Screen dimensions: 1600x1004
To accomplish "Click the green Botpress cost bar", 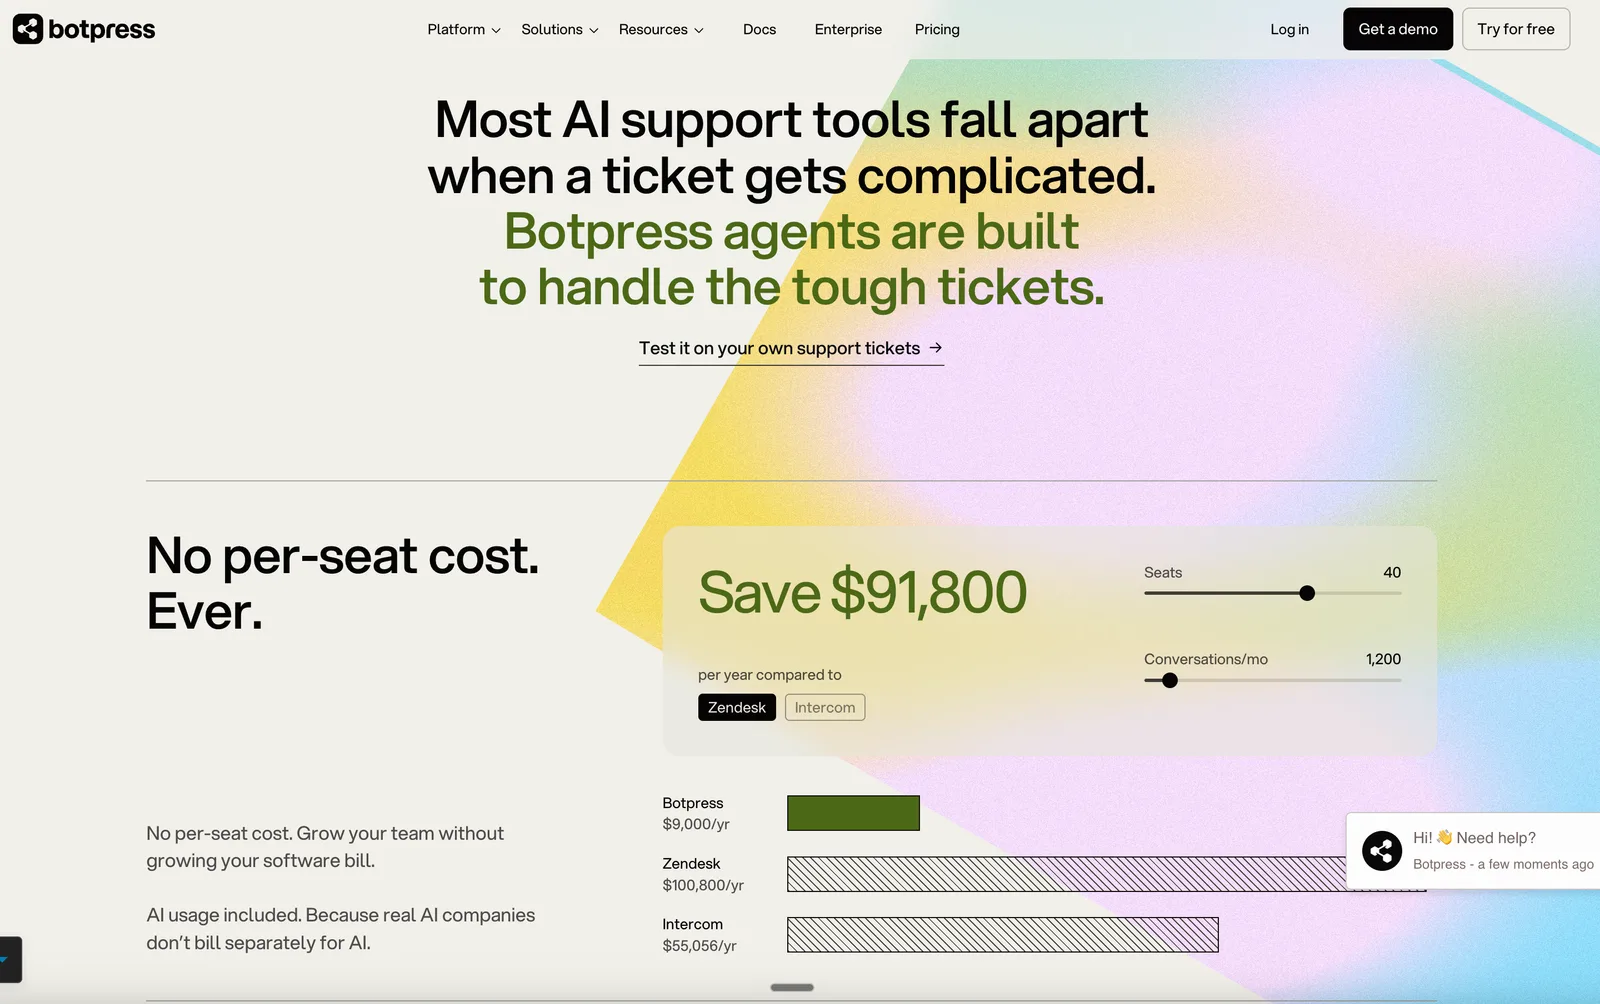I will pyautogui.click(x=853, y=813).
